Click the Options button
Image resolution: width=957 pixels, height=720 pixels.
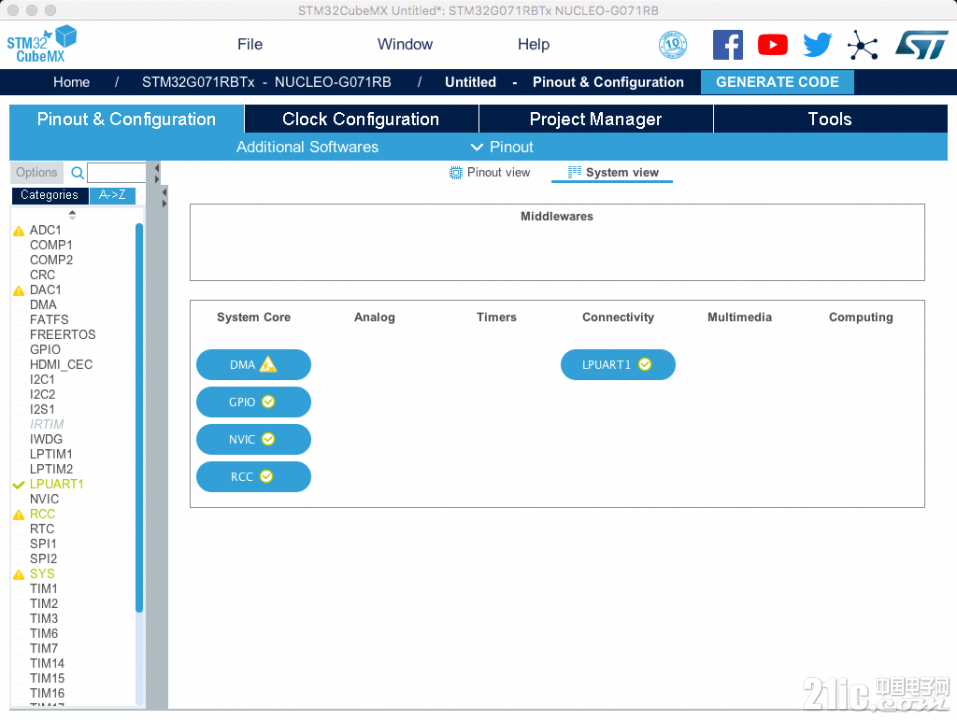coord(37,173)
